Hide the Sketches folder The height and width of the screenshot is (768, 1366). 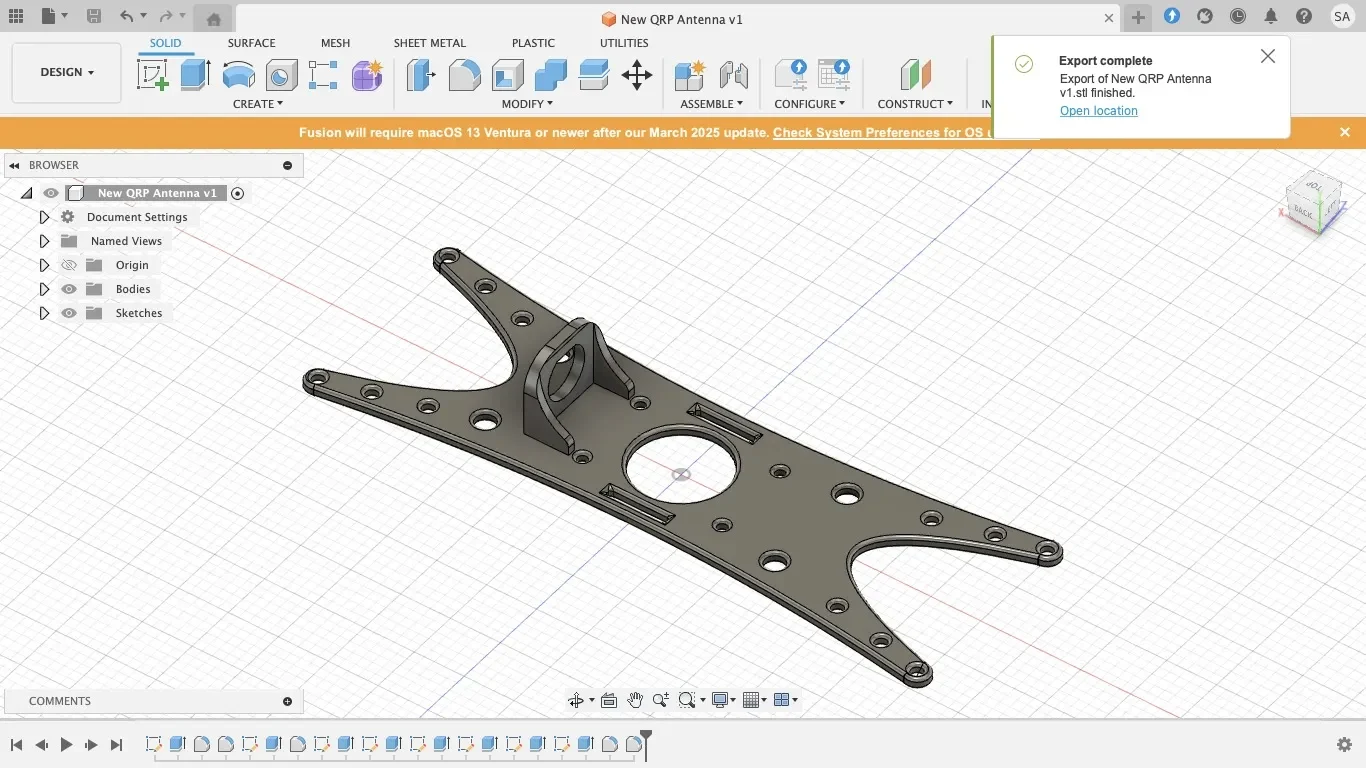pyautogui.click(x=69, y=313)
